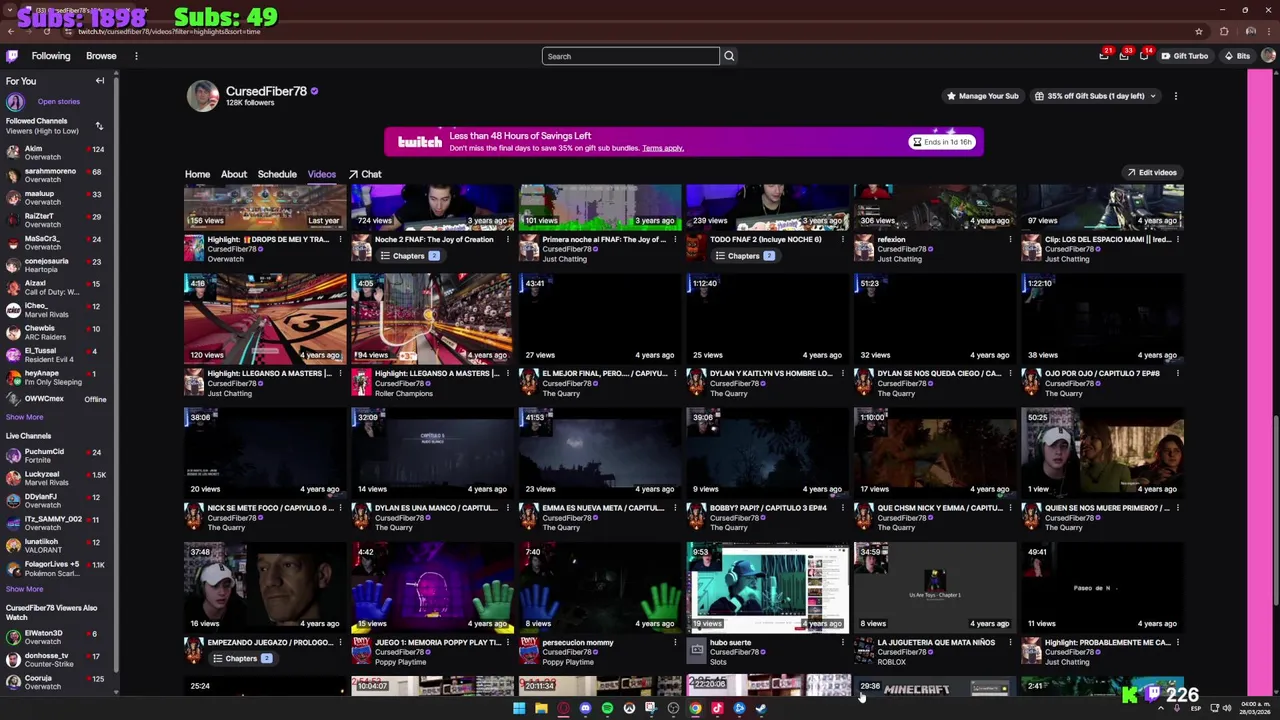The height and width of the screenshot is (720, 1280).
Task: Show more live channels
Action: (24, 589)
